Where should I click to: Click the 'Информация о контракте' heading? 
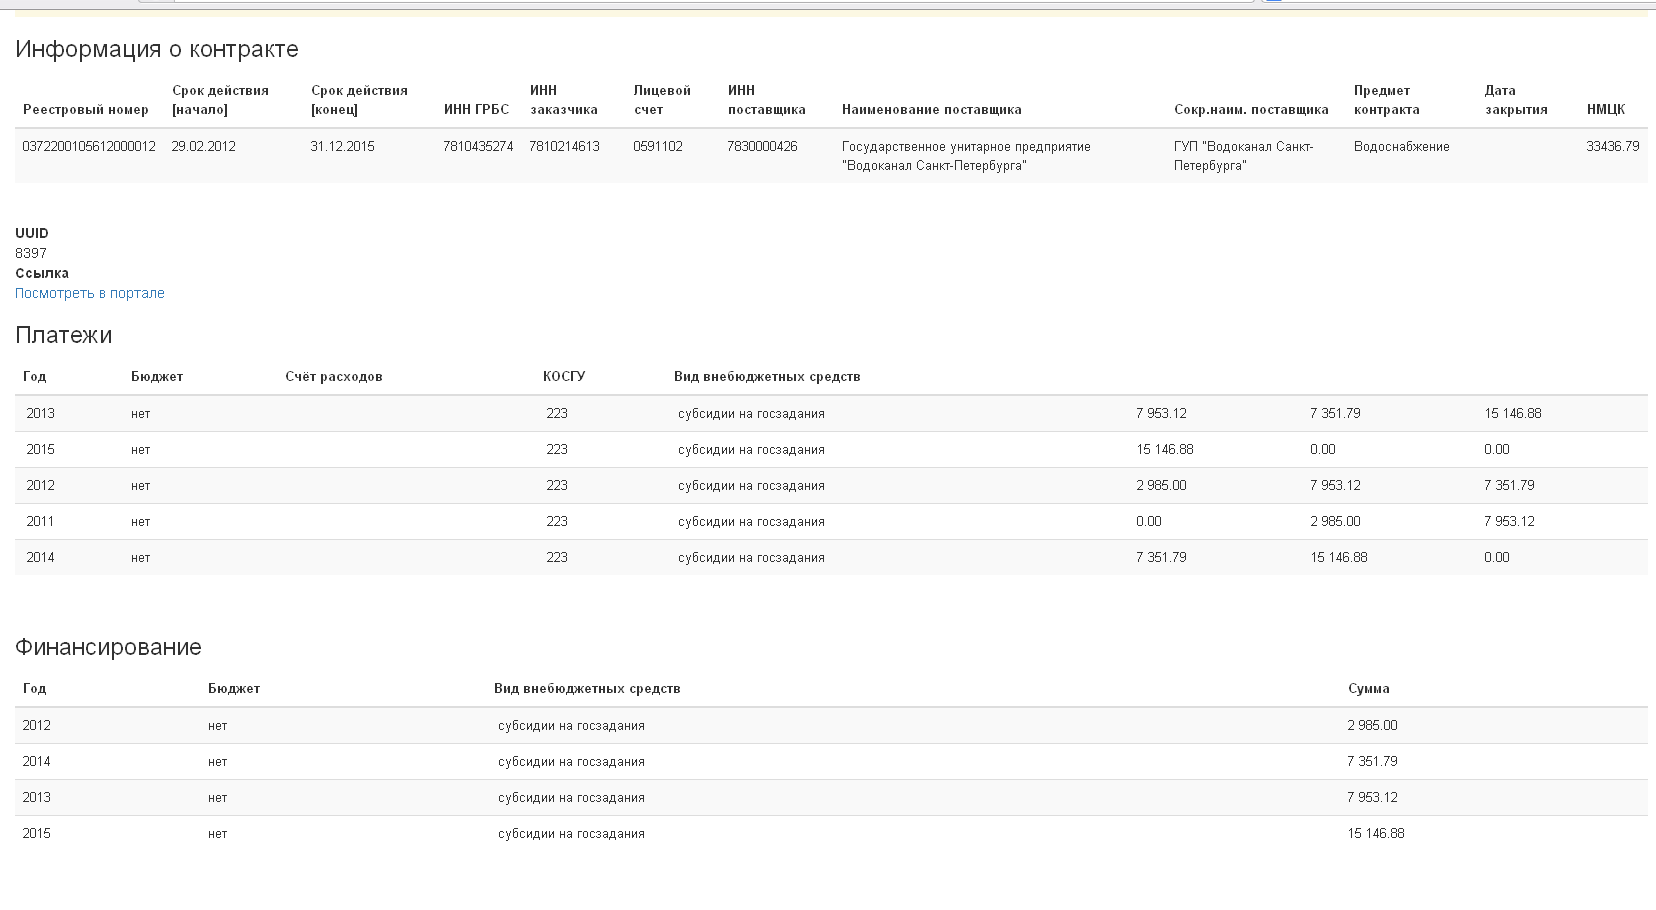click(156, 49)
